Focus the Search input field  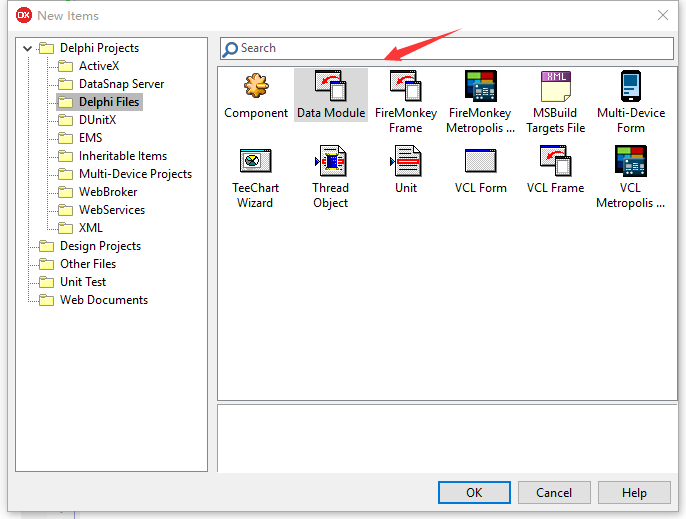click(x=447, y=48)
